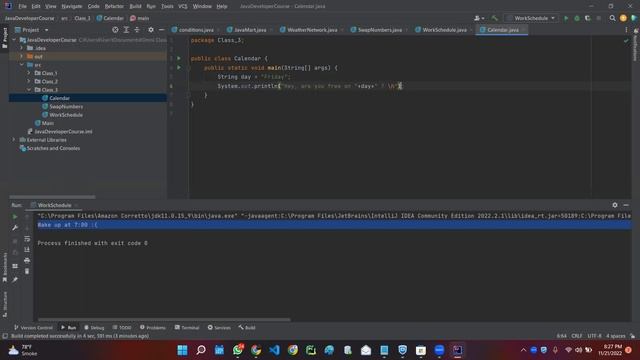640x360 pixels.
Task: Open Run panel settings gear
Action: pyautogui.click(x=615, y=205)
